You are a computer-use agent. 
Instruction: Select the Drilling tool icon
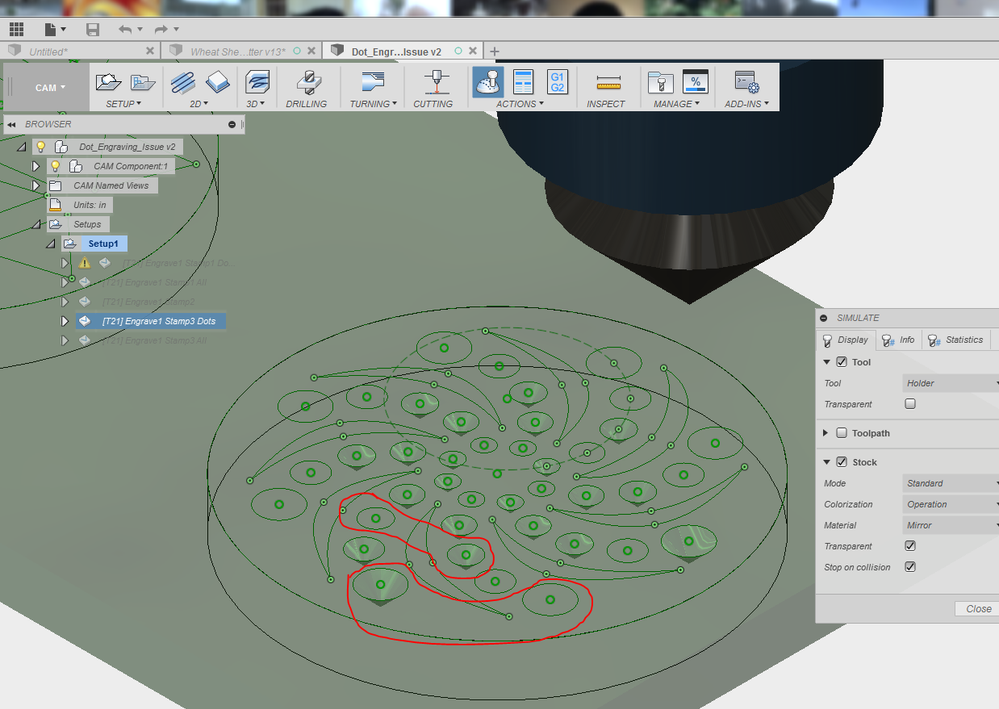click(307, 82)
